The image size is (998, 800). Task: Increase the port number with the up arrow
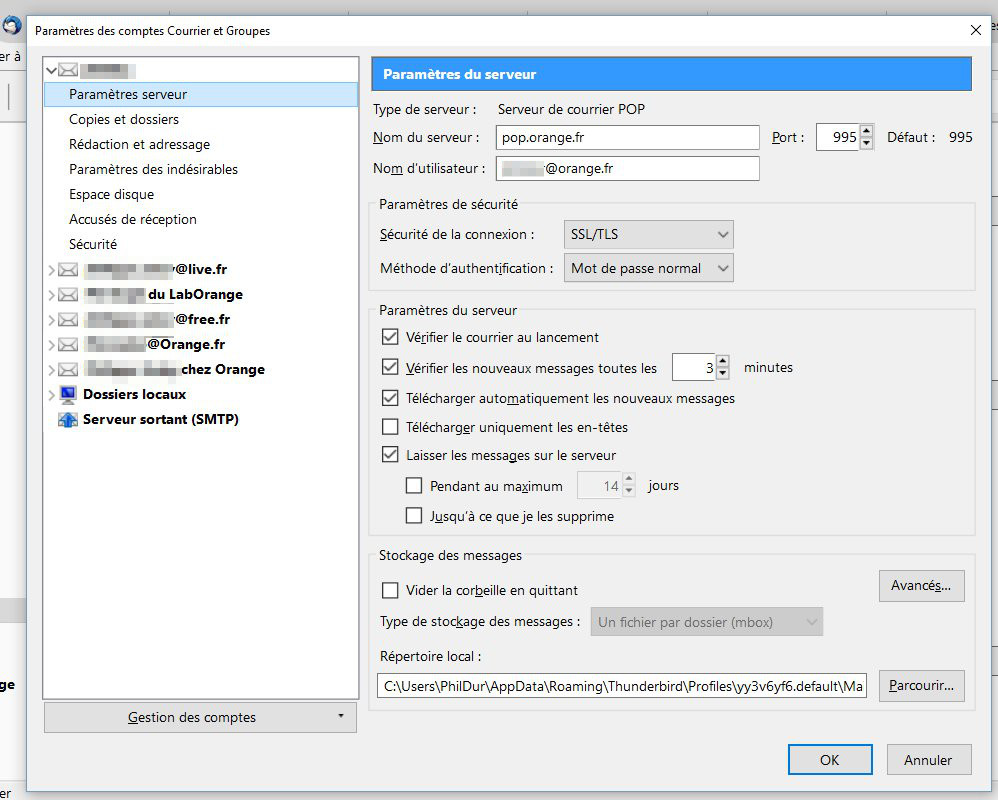coord(867,131)
